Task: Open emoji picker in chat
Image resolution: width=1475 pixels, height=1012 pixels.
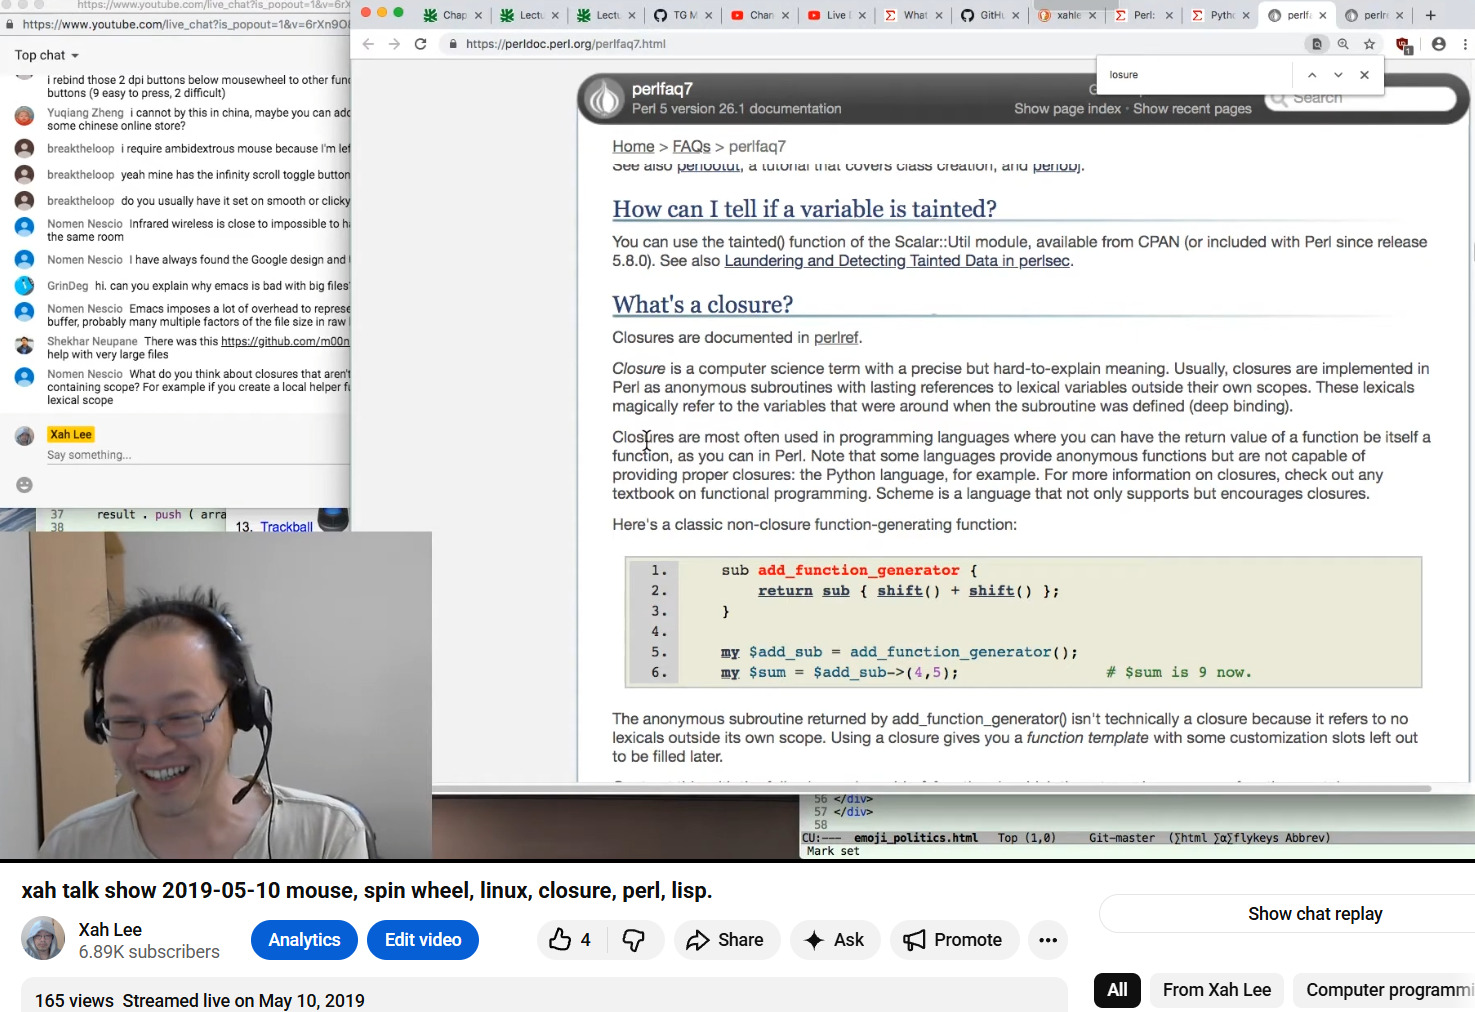Action: [x=25, y=485]
